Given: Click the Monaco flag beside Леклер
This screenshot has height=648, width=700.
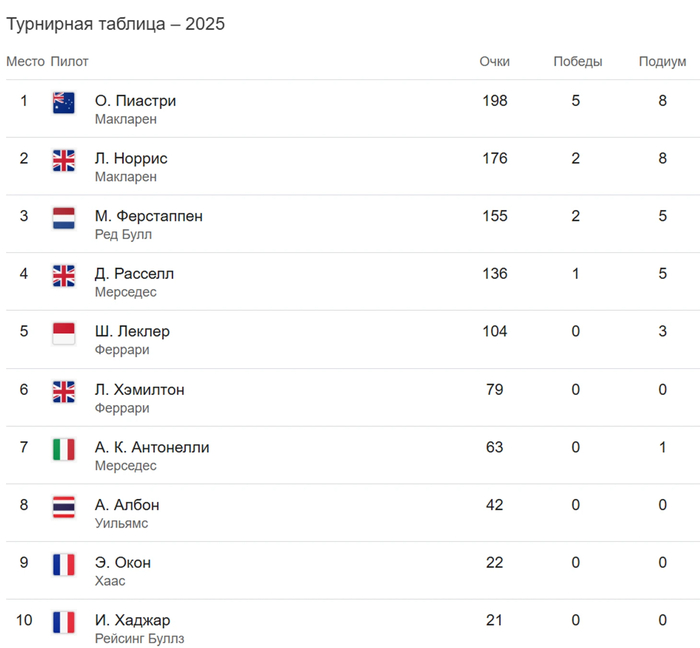Looking at the screenshot, I should pos(64,333).
